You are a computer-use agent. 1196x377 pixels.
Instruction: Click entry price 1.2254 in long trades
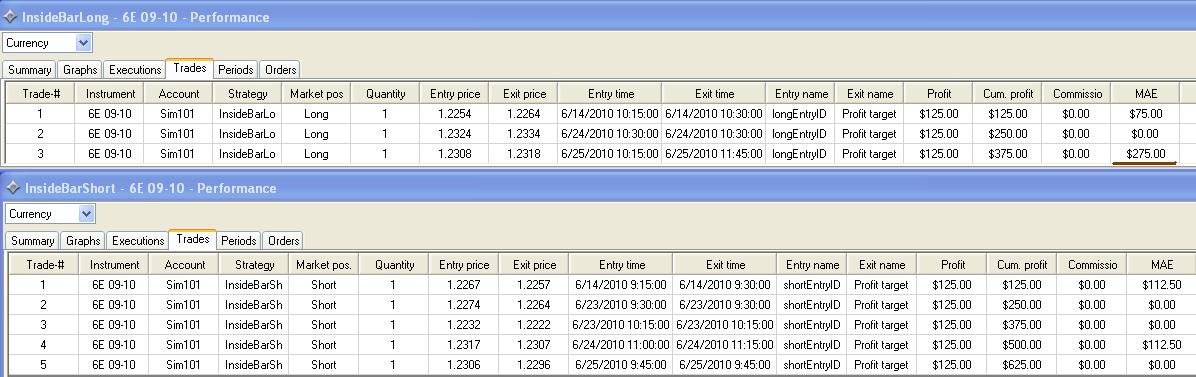pos(455,114)
